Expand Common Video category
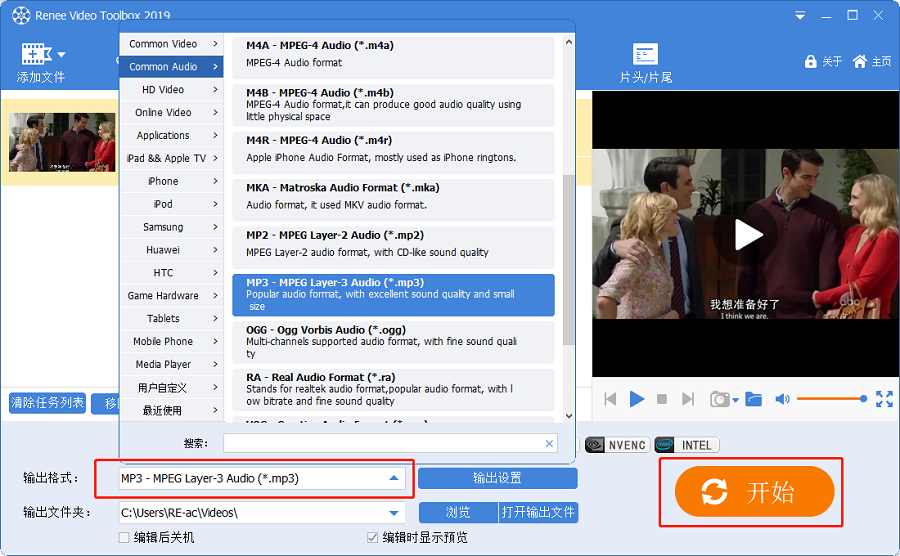Viewport: 900px width, 556px height. click(171, 44)
